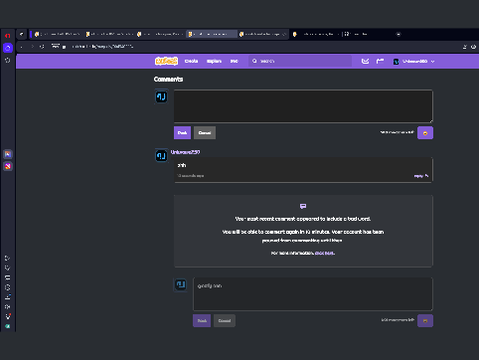Open emoji picker beside the reply box
The width and height of the screenshot is (479, 360).
(x=425, y=321)
